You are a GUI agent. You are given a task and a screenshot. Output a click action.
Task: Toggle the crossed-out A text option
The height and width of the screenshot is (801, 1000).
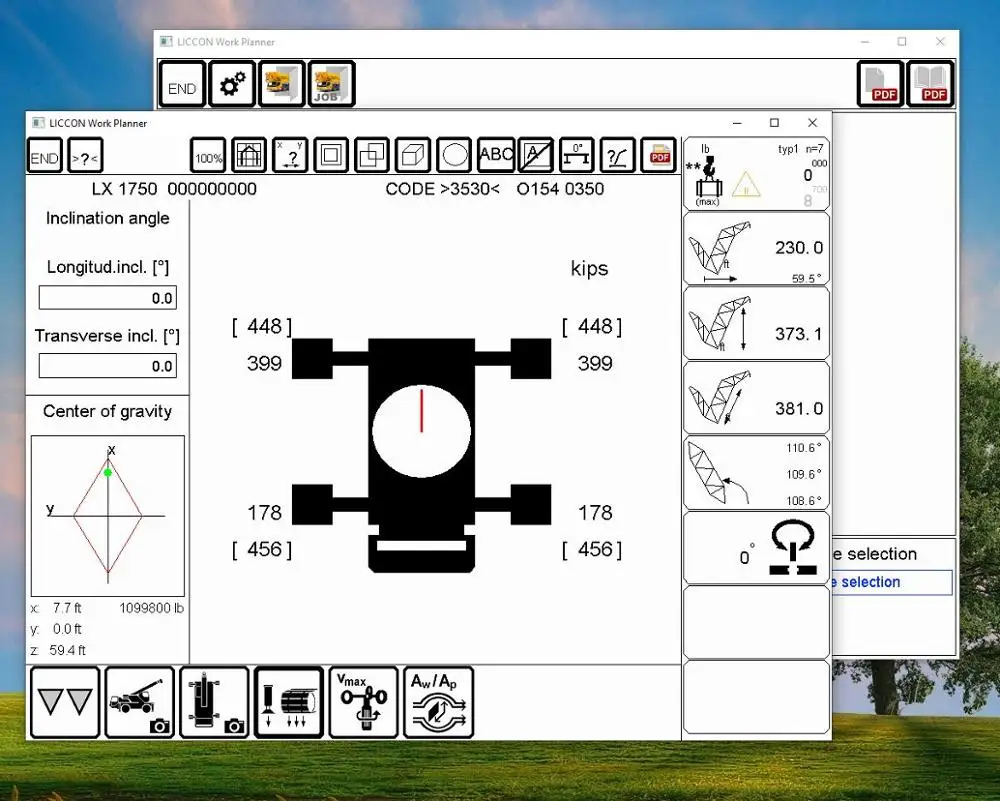[x=536, y=156]
